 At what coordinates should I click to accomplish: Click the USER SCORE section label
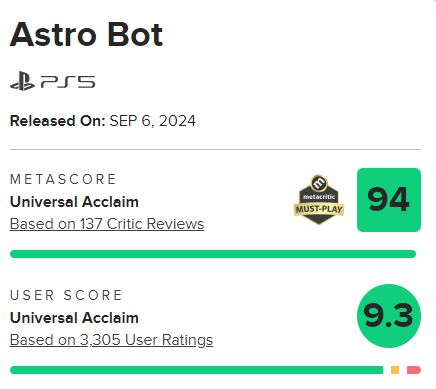pos(66,295)
